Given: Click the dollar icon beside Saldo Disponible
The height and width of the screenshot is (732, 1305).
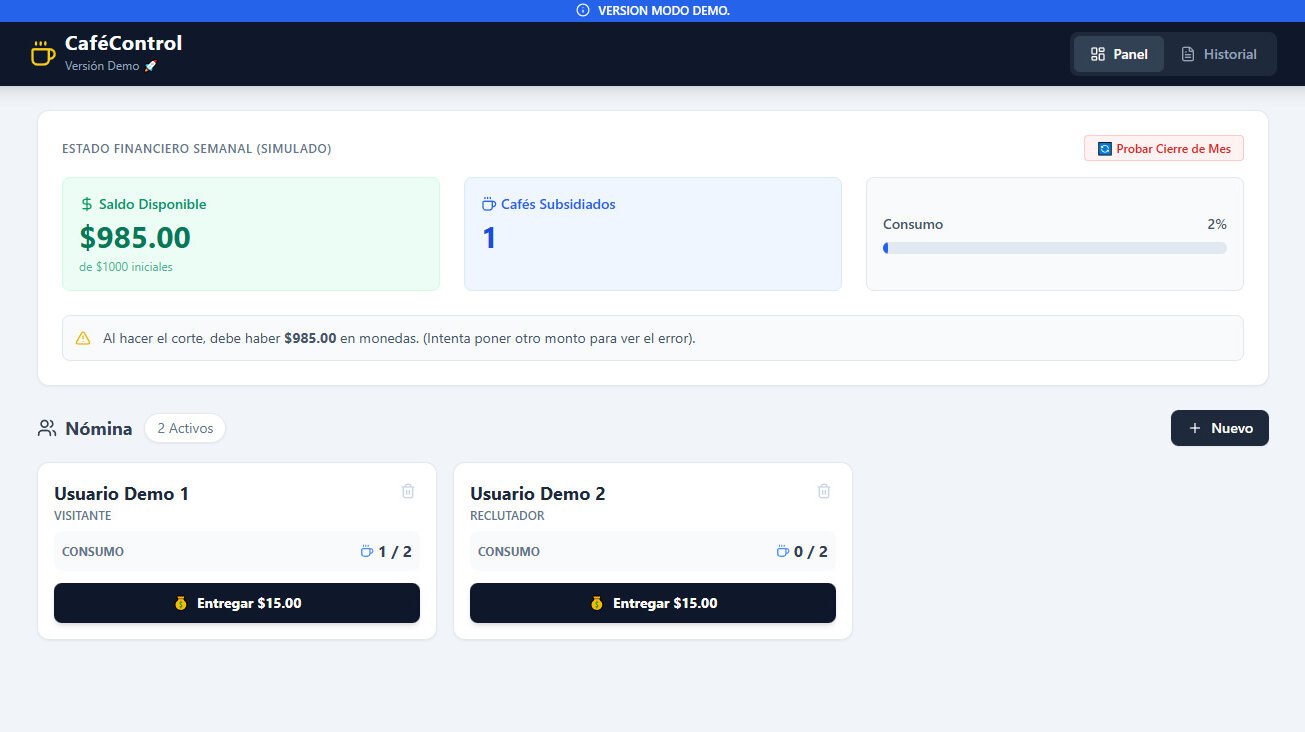Looking at the screenshot, I should (x=87, y=204).
